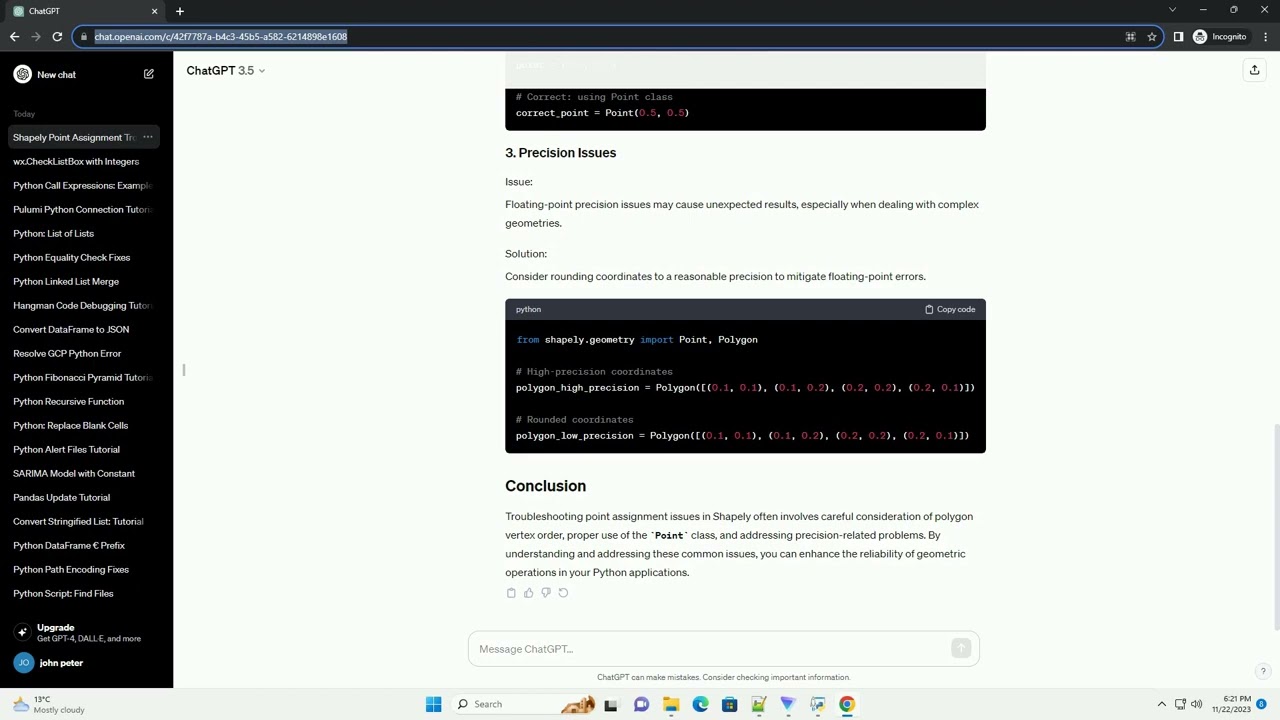Open Python Script: Find Files chat
Image resolution: width=1280 pixels, height=720 pixels.
[86, 593]
